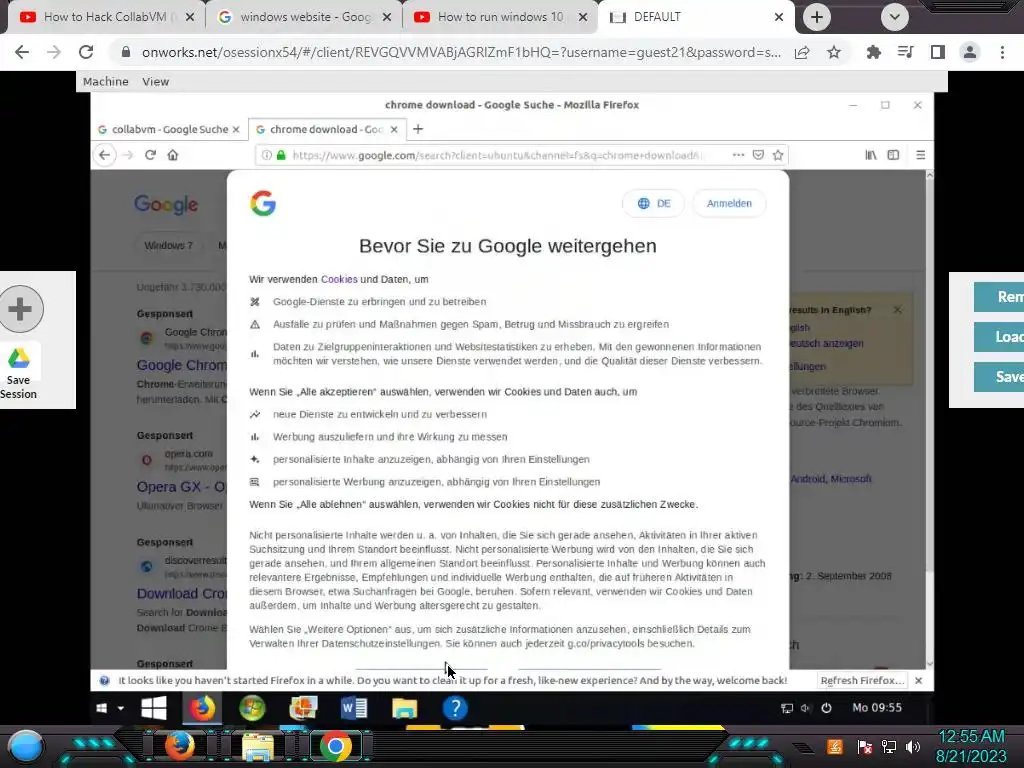Open the View menu
The height and width of the screenshot is (768, 1024).
(x=155, y=82)
